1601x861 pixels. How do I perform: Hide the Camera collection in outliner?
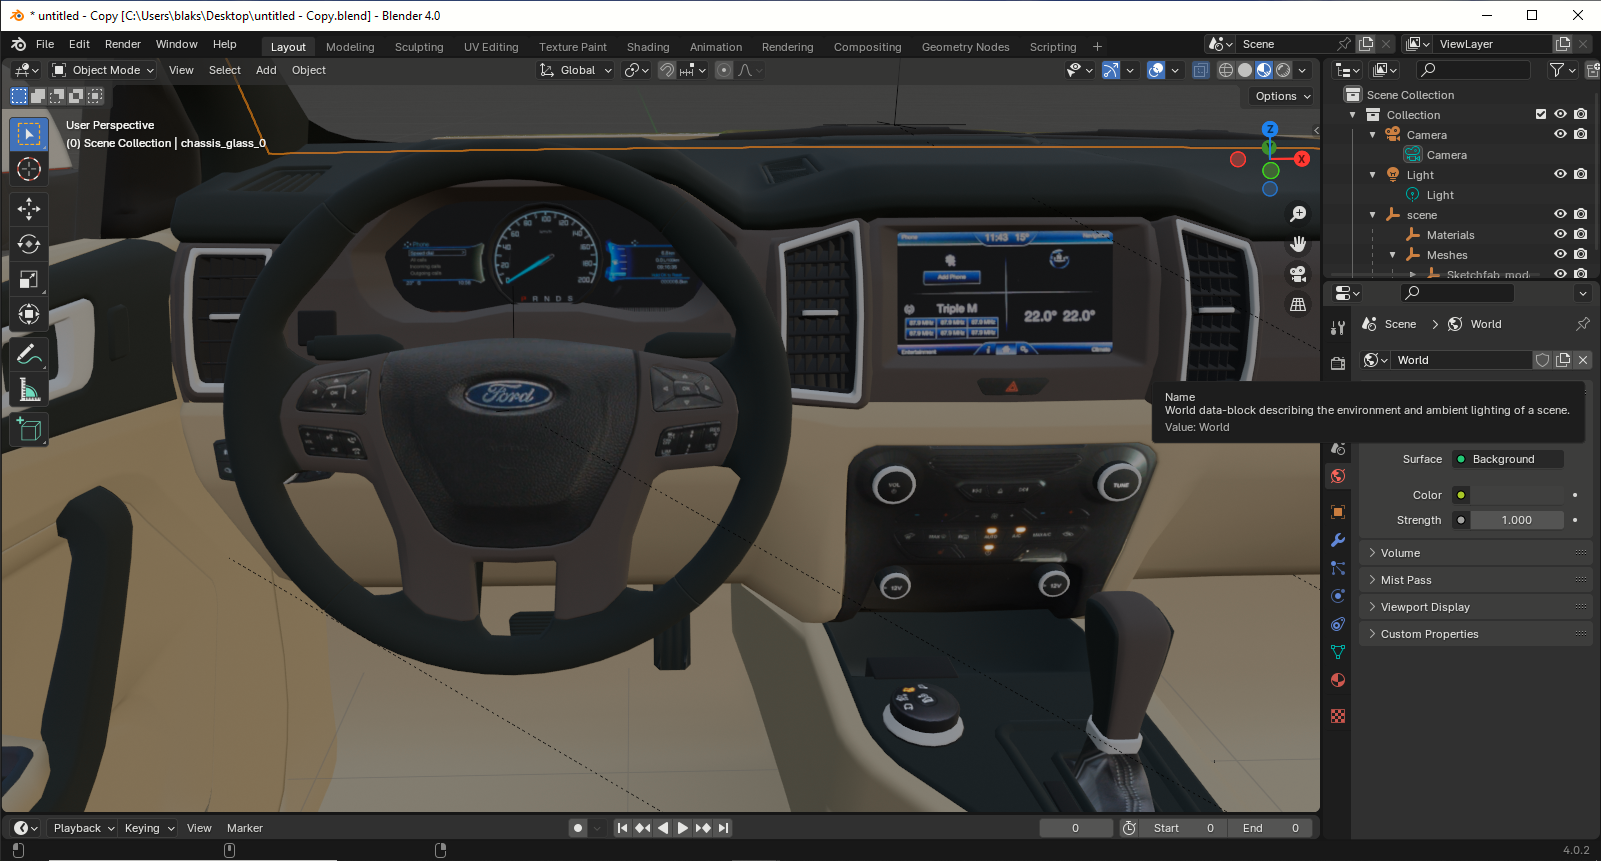coord(1560,134)
